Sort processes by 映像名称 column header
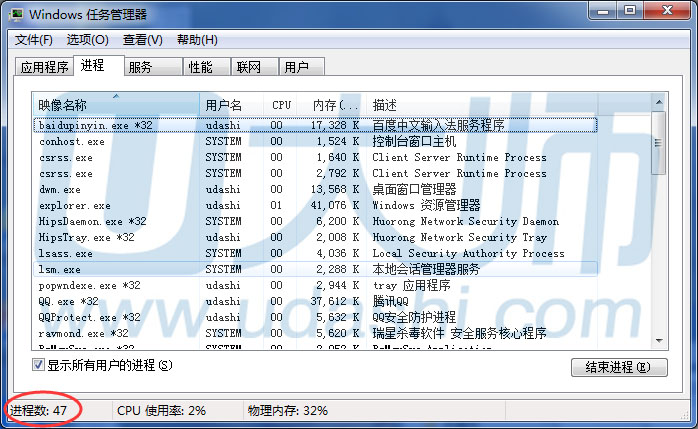Viewport: 698px width, 429px height. coord(116,104)
